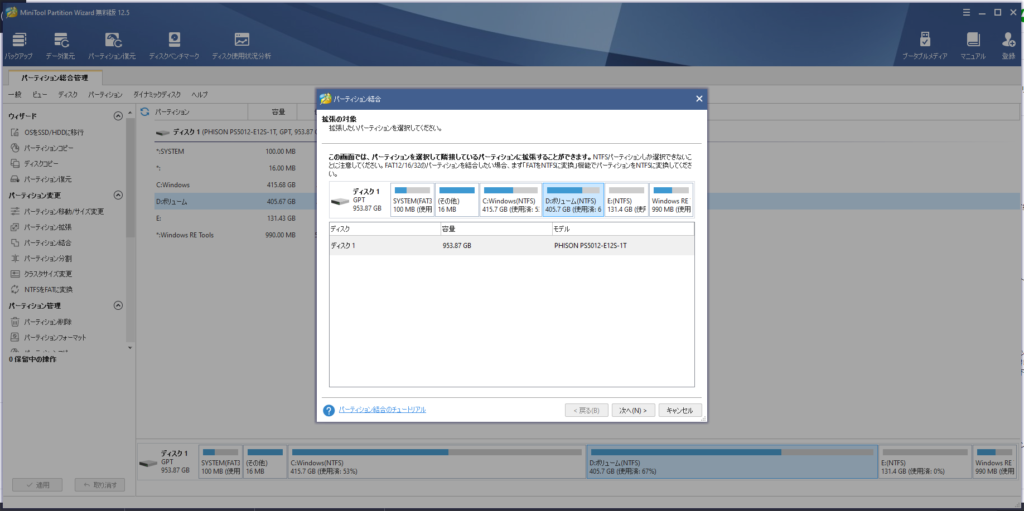Select パーティション移動/サイズ変更 in sidebar

[x=57, y=212]
